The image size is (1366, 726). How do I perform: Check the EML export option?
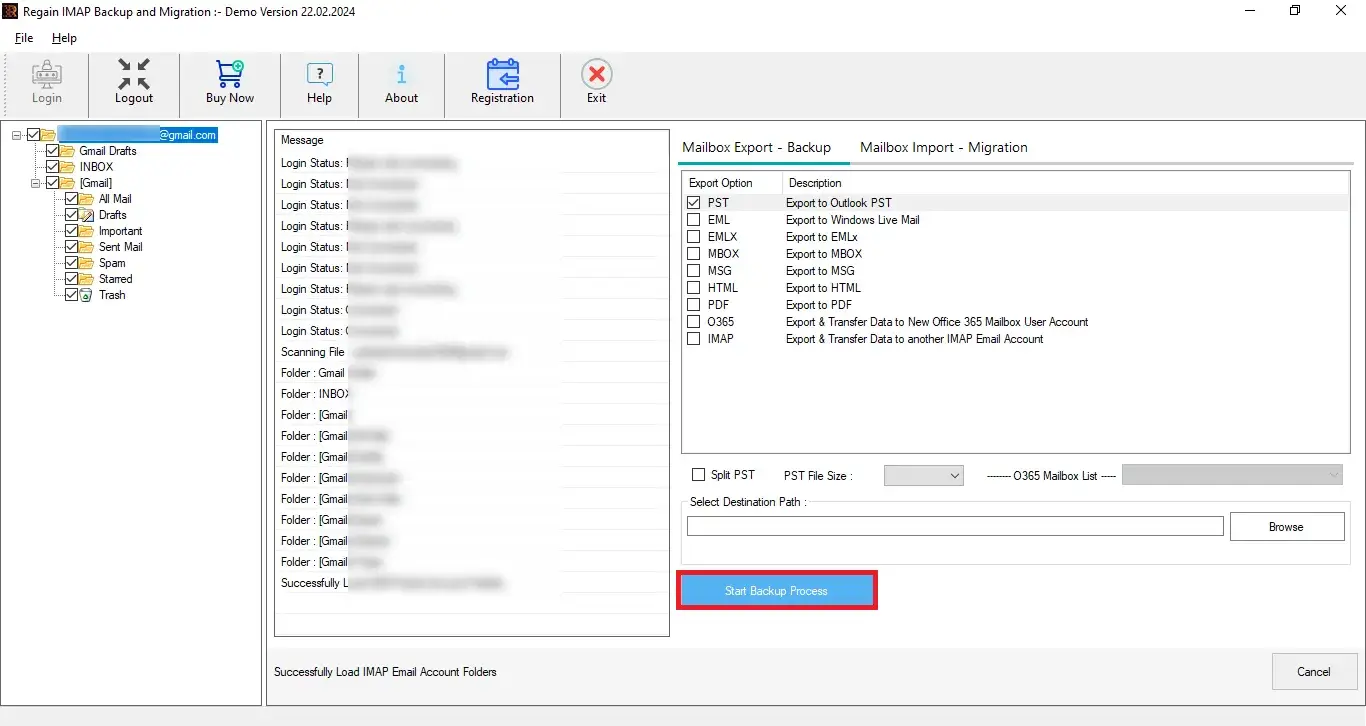(694, 220)
